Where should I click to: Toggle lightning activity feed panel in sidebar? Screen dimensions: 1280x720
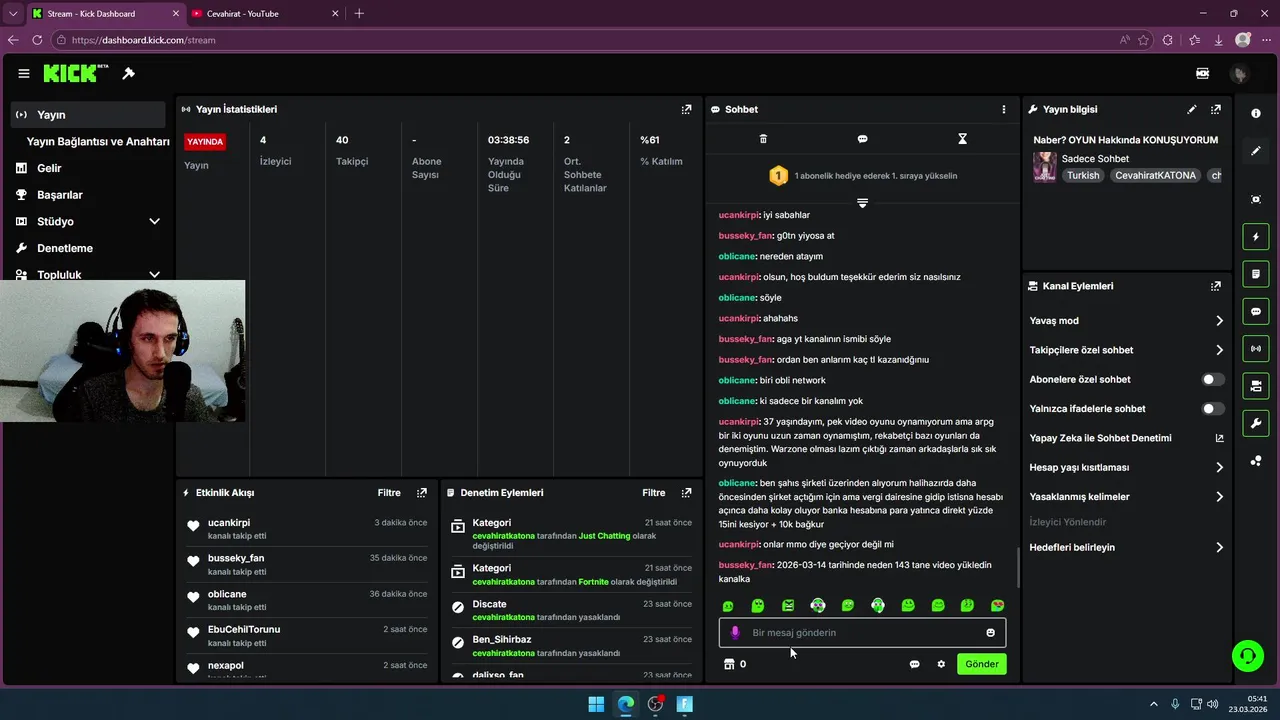[x=1256, y=237]
